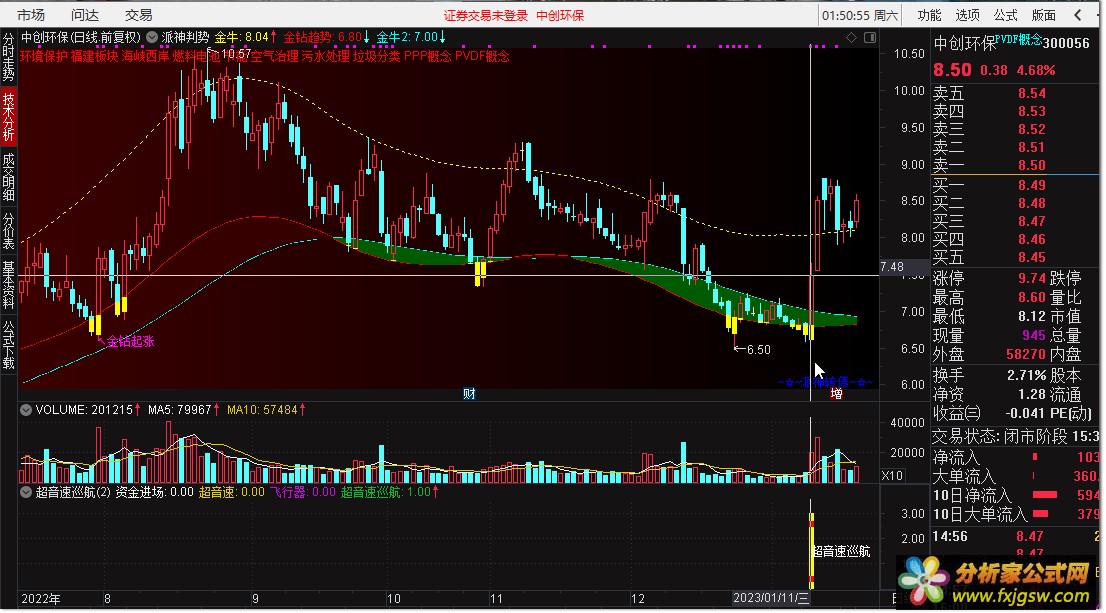Click the 换手 value 2.71%
The image size is (1106, 613).
[1026, 375]
